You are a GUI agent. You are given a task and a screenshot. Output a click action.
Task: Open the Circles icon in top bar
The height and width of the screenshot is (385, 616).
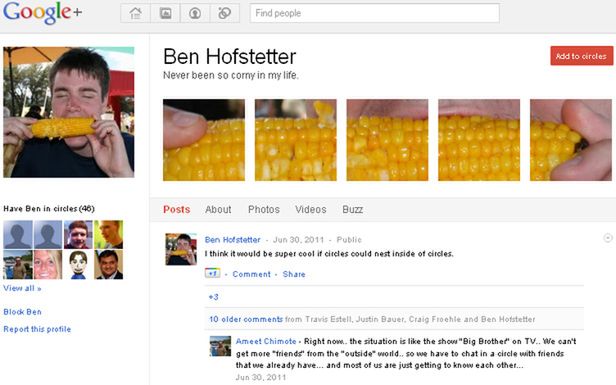(224, 13)
